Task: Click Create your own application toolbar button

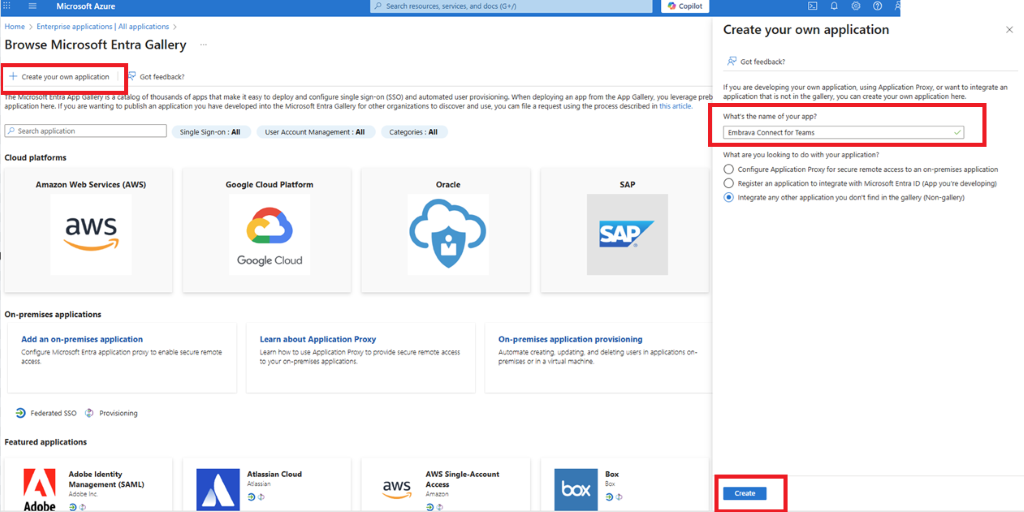Action: tap(59, 76)
